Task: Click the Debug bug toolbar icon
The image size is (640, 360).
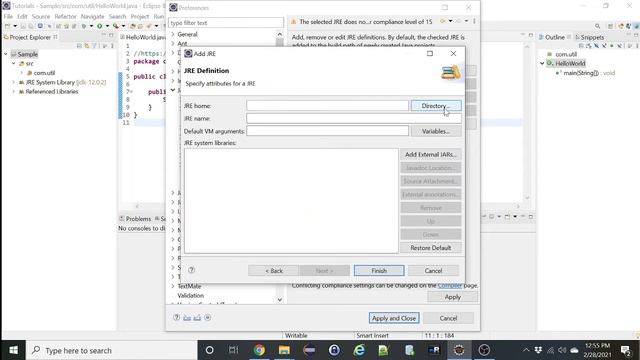Action: coord(84,26)
